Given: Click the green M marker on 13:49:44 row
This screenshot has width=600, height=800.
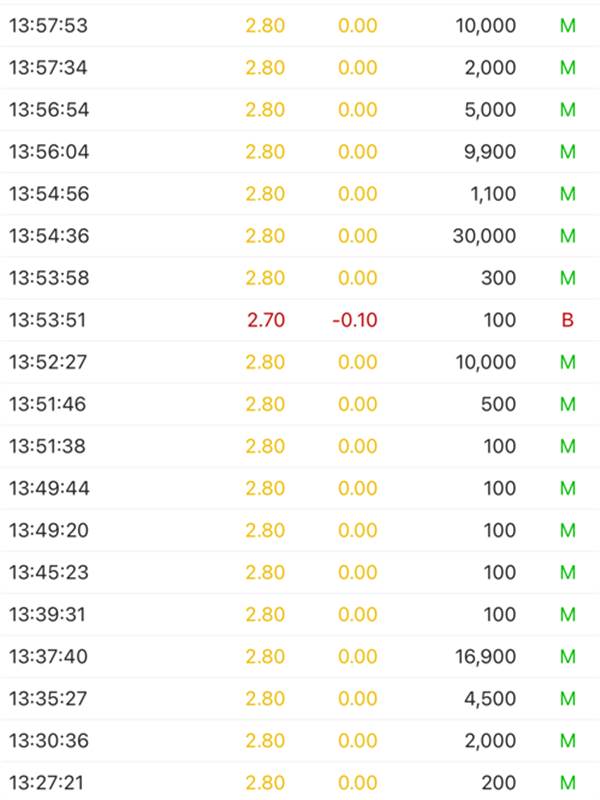Looking at the screenshot, I should 567,488.
